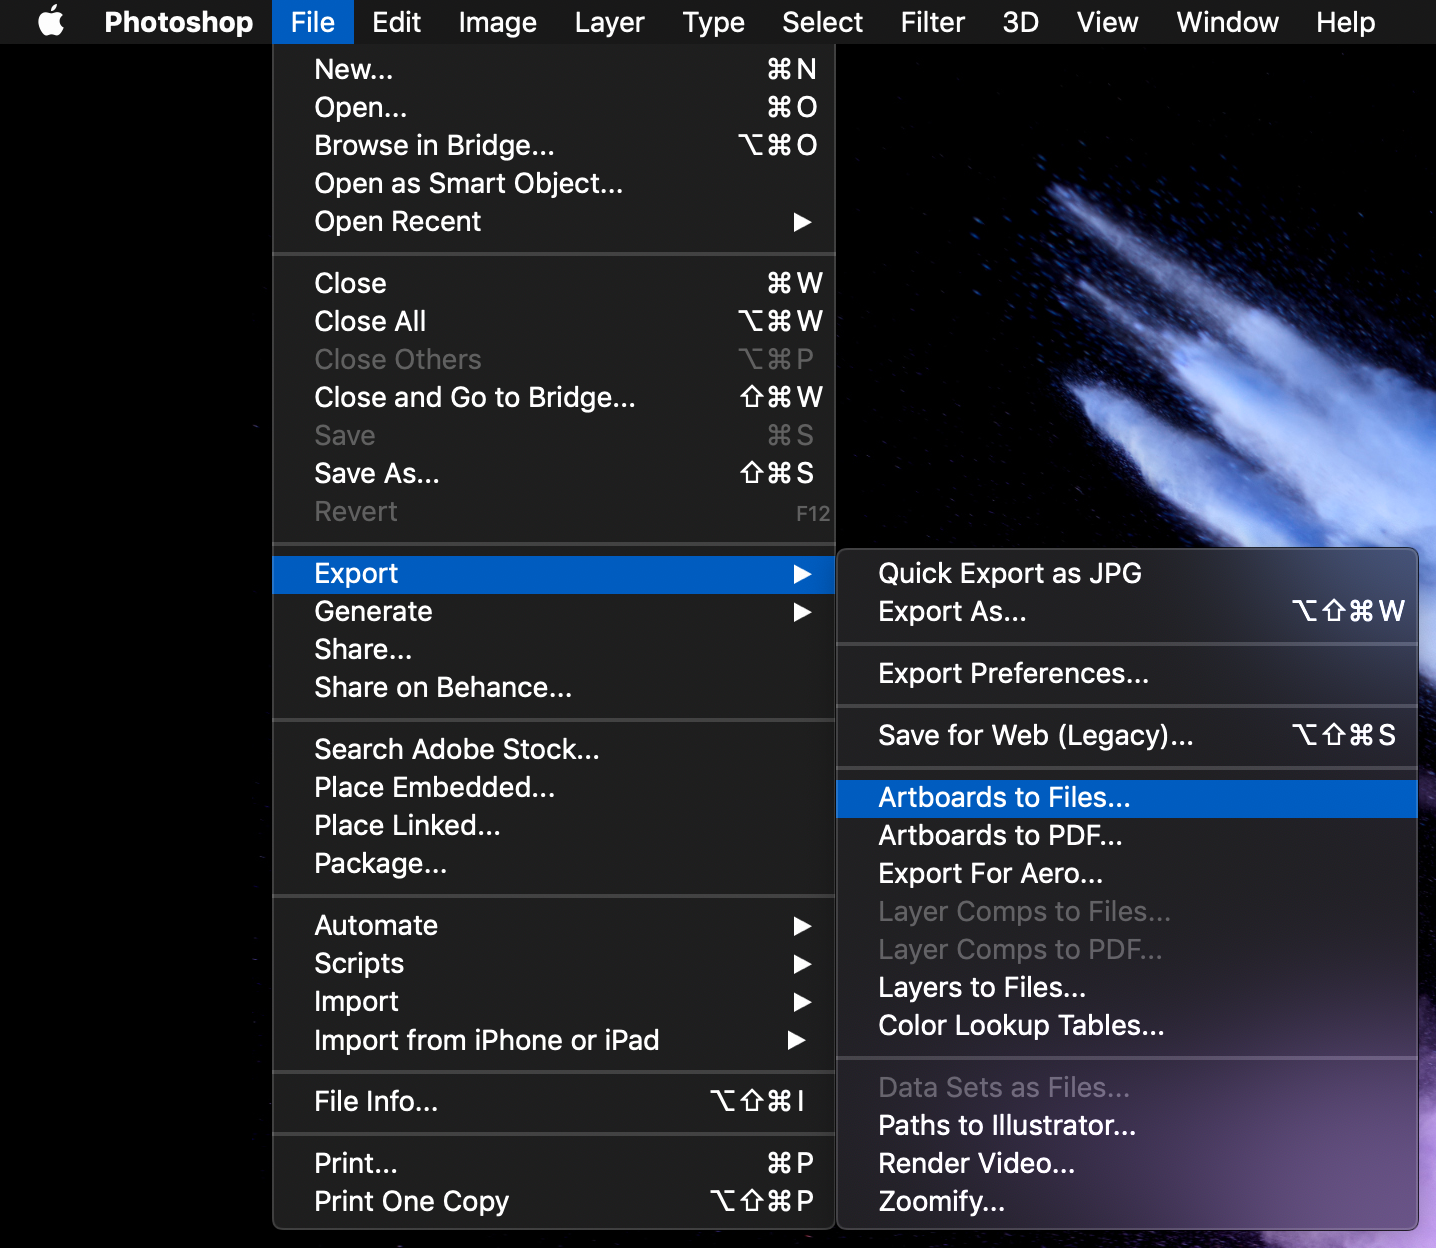Select Browse in Bridge...
The image size is (1436, 1248).
tap(554, 145)
